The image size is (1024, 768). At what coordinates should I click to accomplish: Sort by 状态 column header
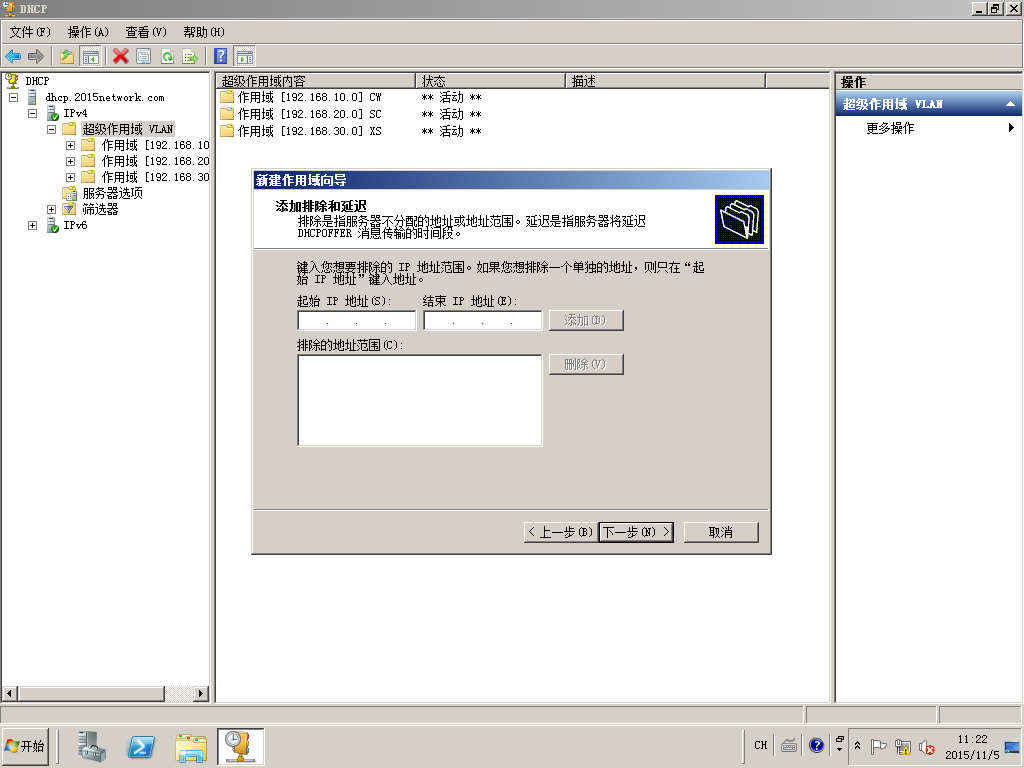[490, 81]
